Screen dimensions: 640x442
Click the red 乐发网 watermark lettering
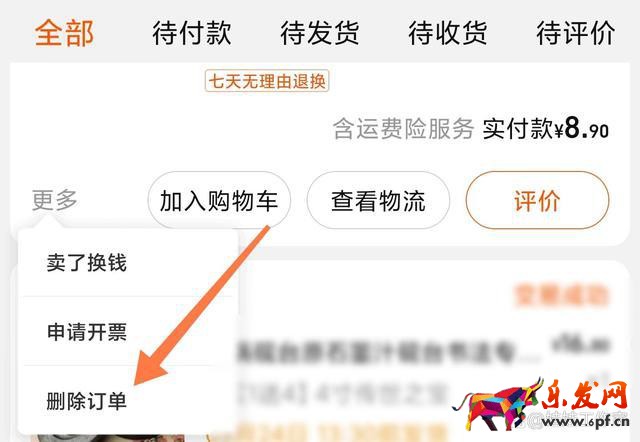584,395
